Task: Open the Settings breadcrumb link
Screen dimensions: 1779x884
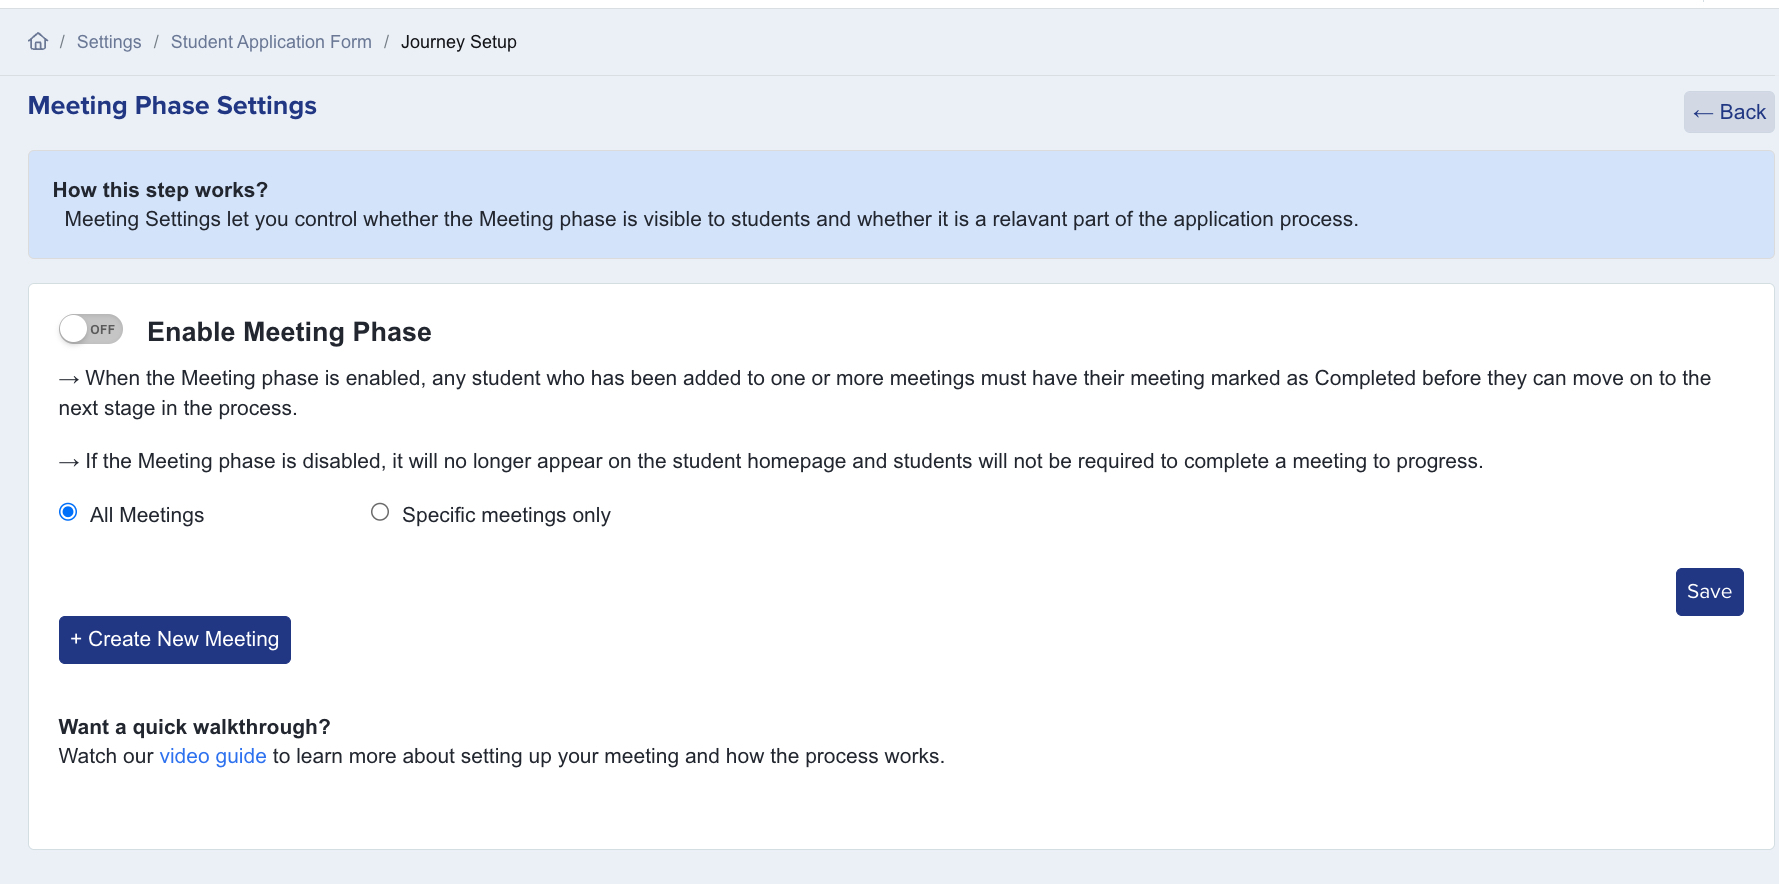Action: (109, 42)
